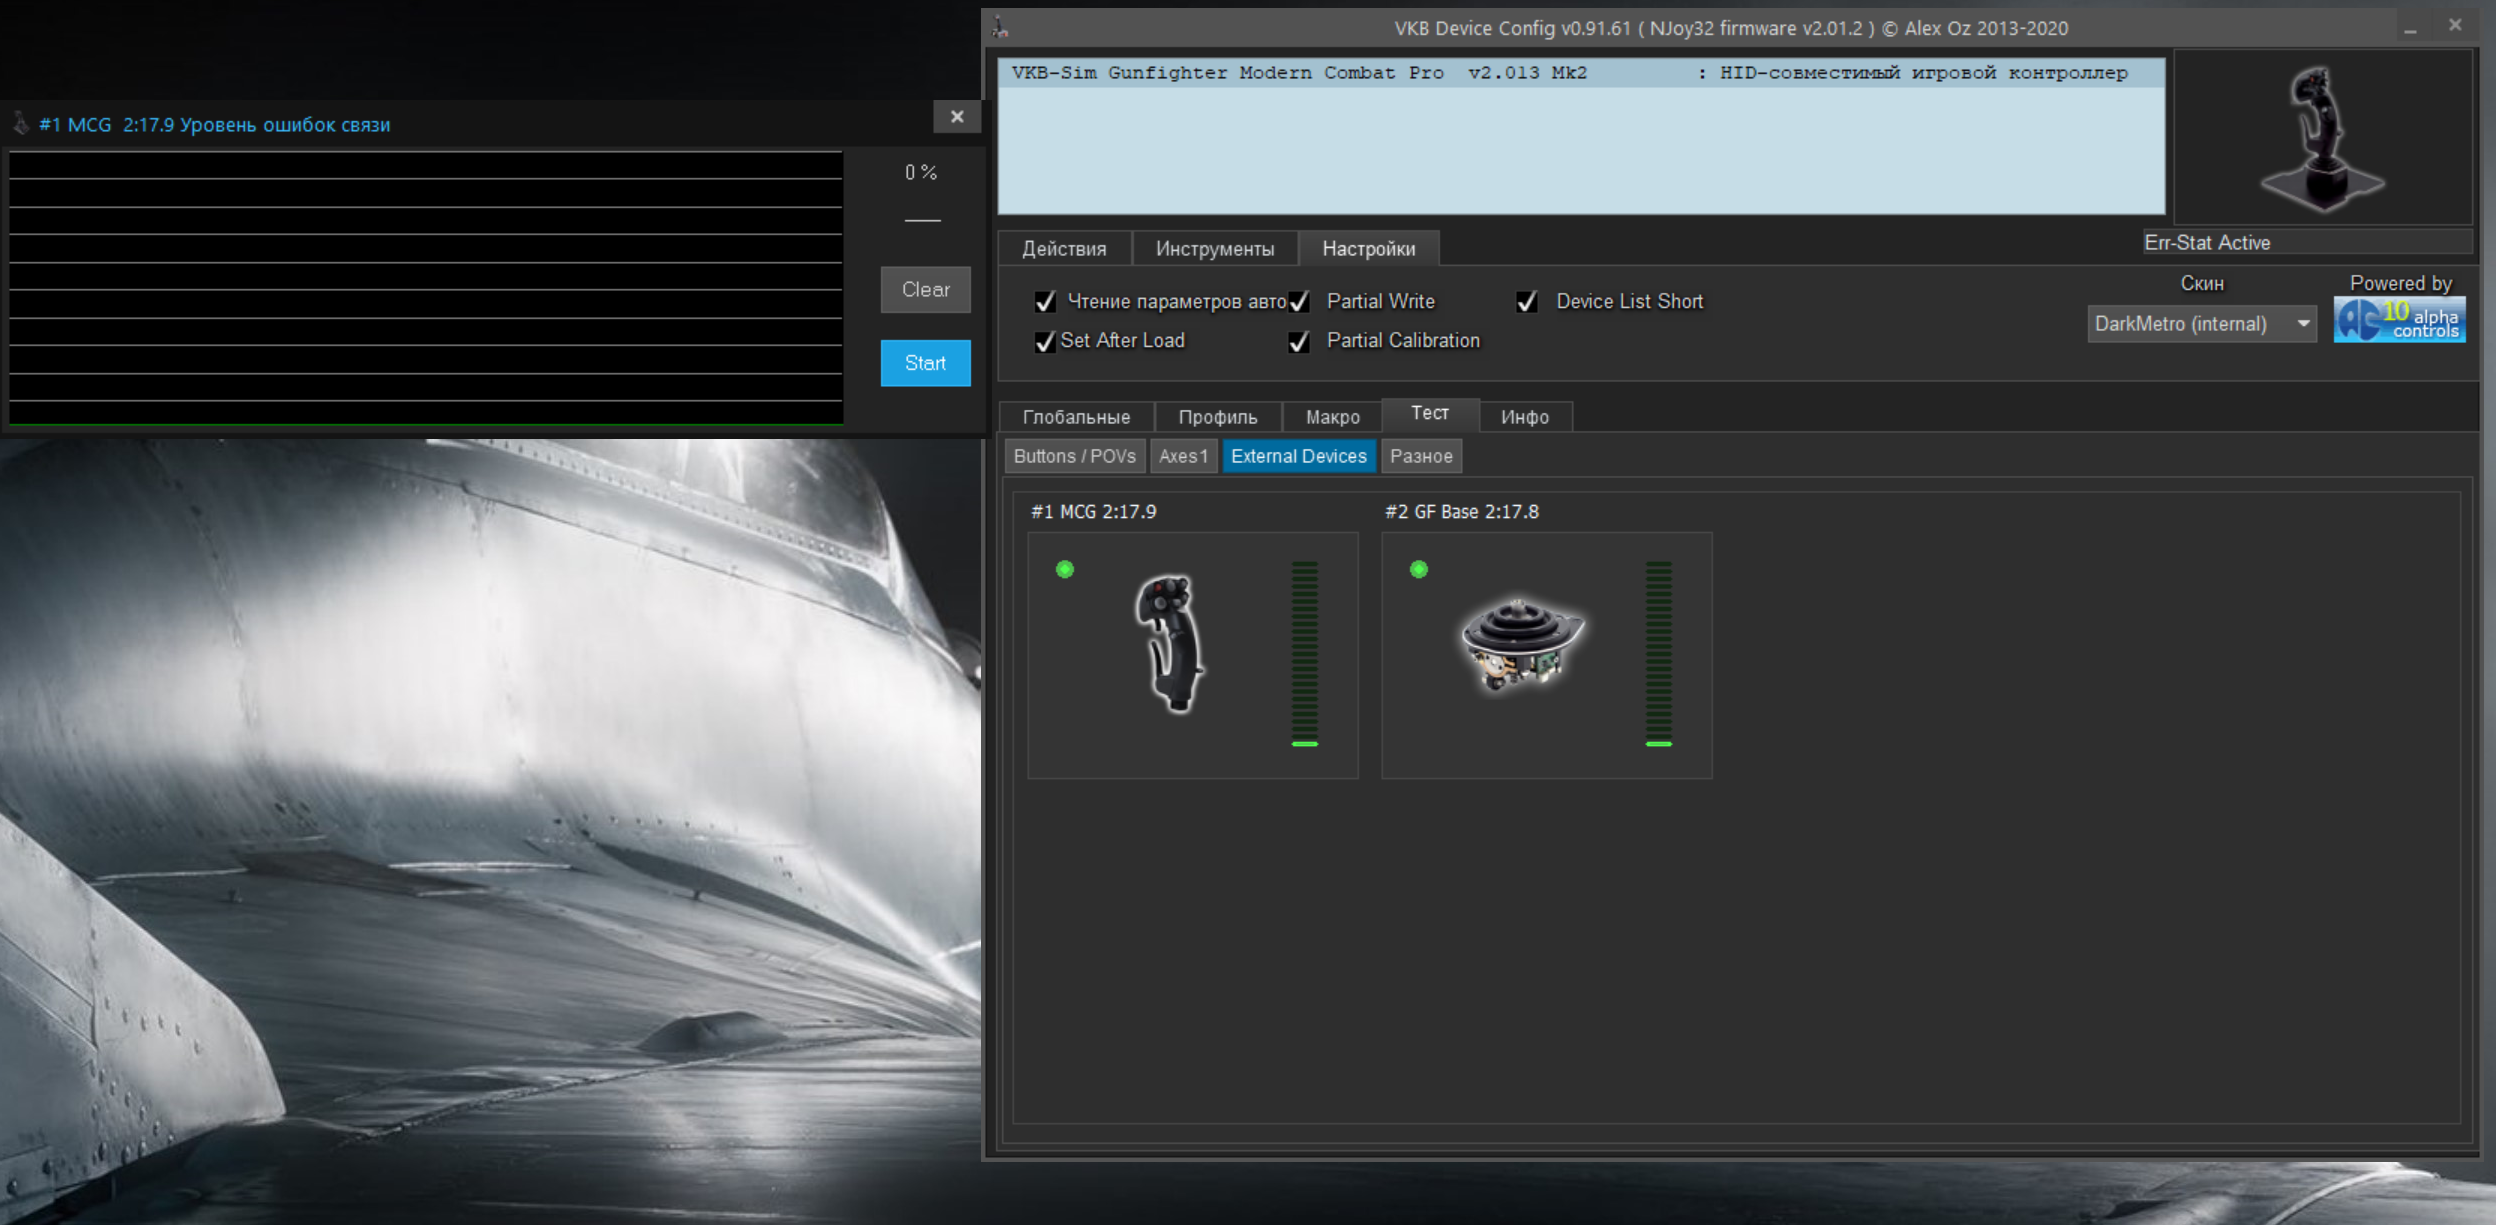Toggle the Partial Write checkbox
Image resolution: width=2496 pixels, height=1225 pixels.
1299,301
